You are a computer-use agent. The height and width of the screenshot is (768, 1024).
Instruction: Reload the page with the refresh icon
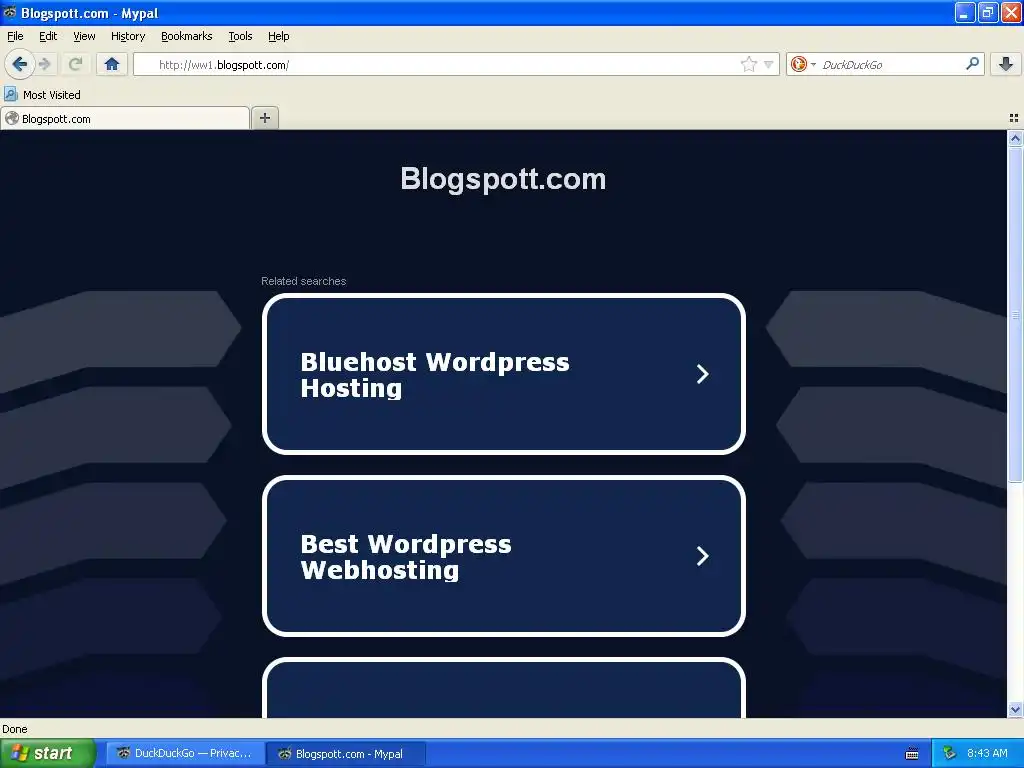(x=75, y=64)
